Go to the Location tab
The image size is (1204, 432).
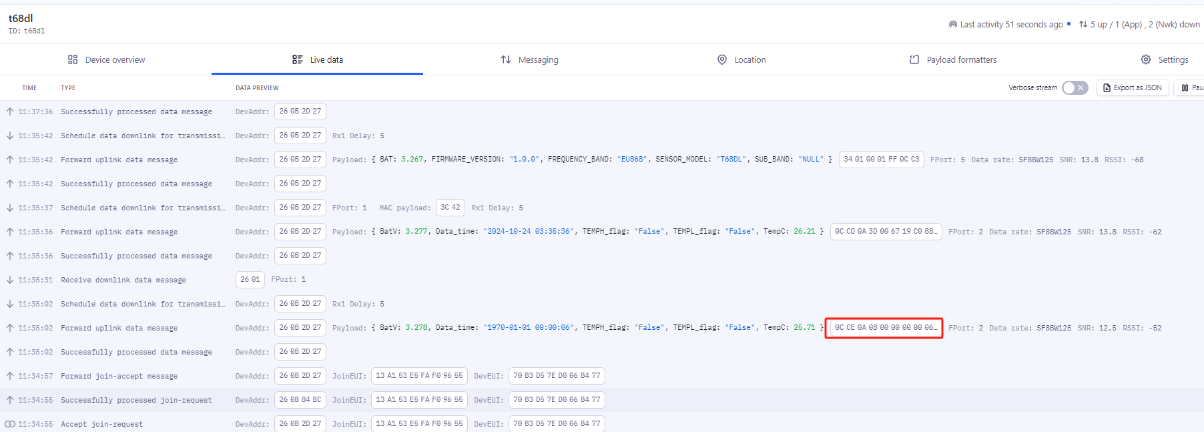click(741, 60)
